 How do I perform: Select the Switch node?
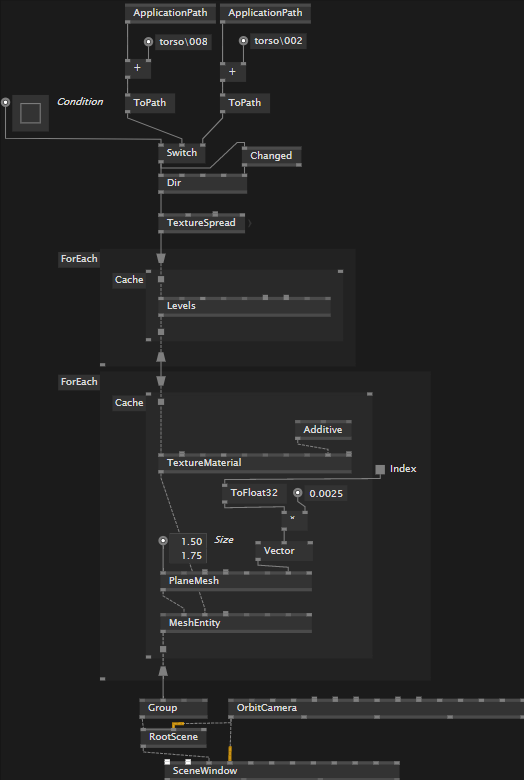coord(182,153)
